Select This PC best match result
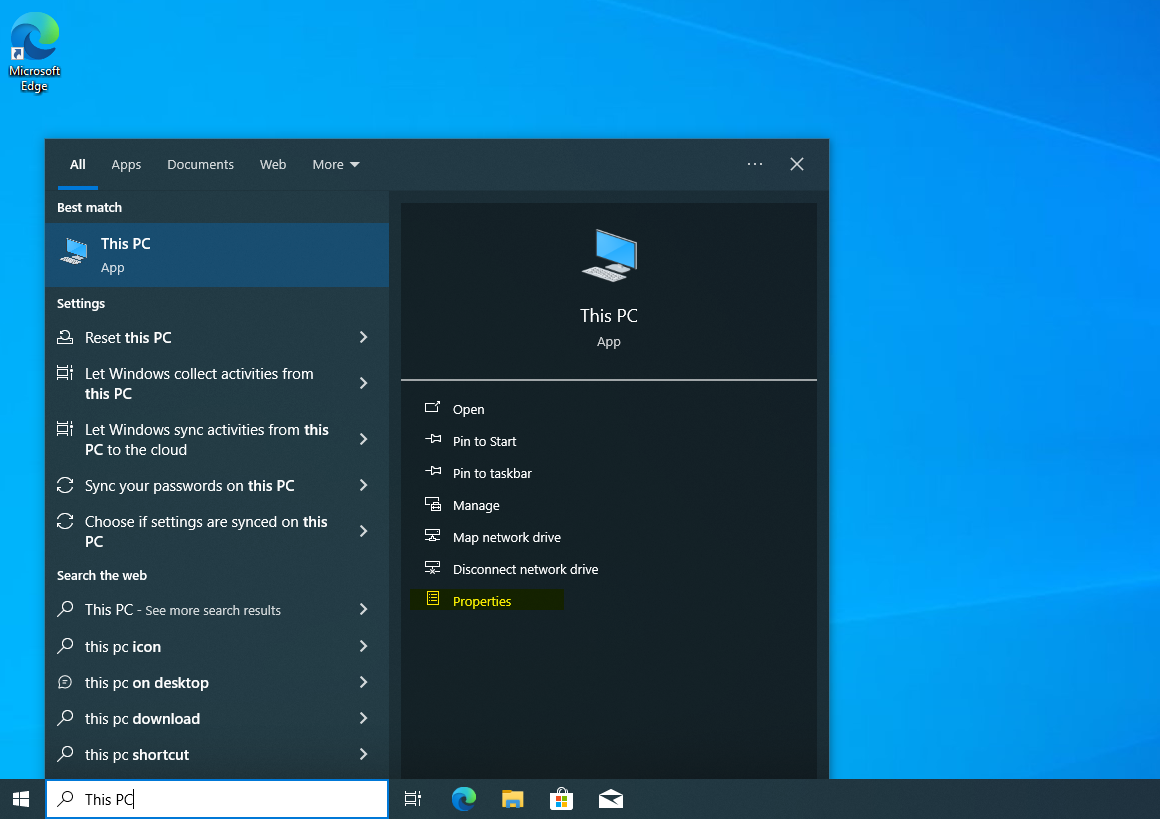 [x=217, y=255]
